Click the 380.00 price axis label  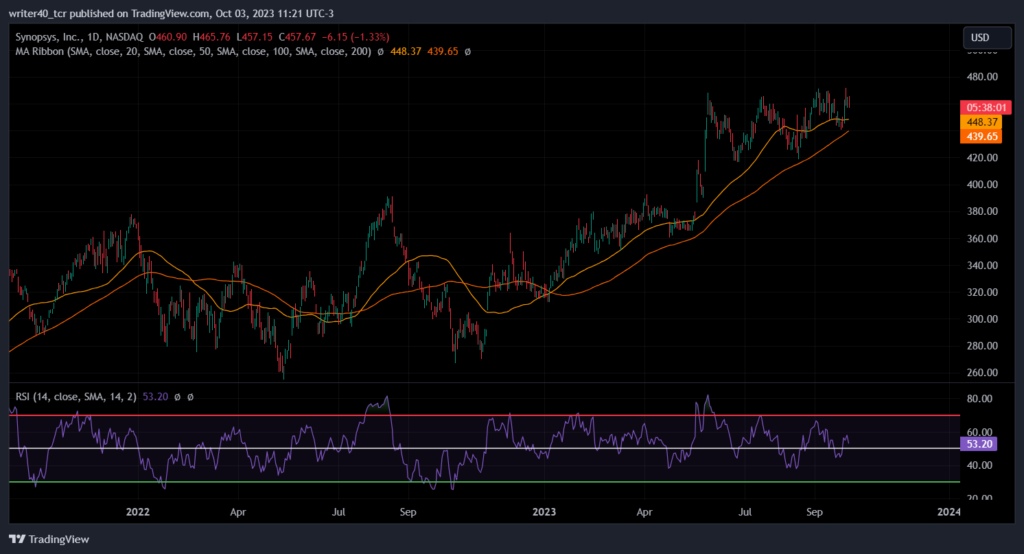coord(982,211)
